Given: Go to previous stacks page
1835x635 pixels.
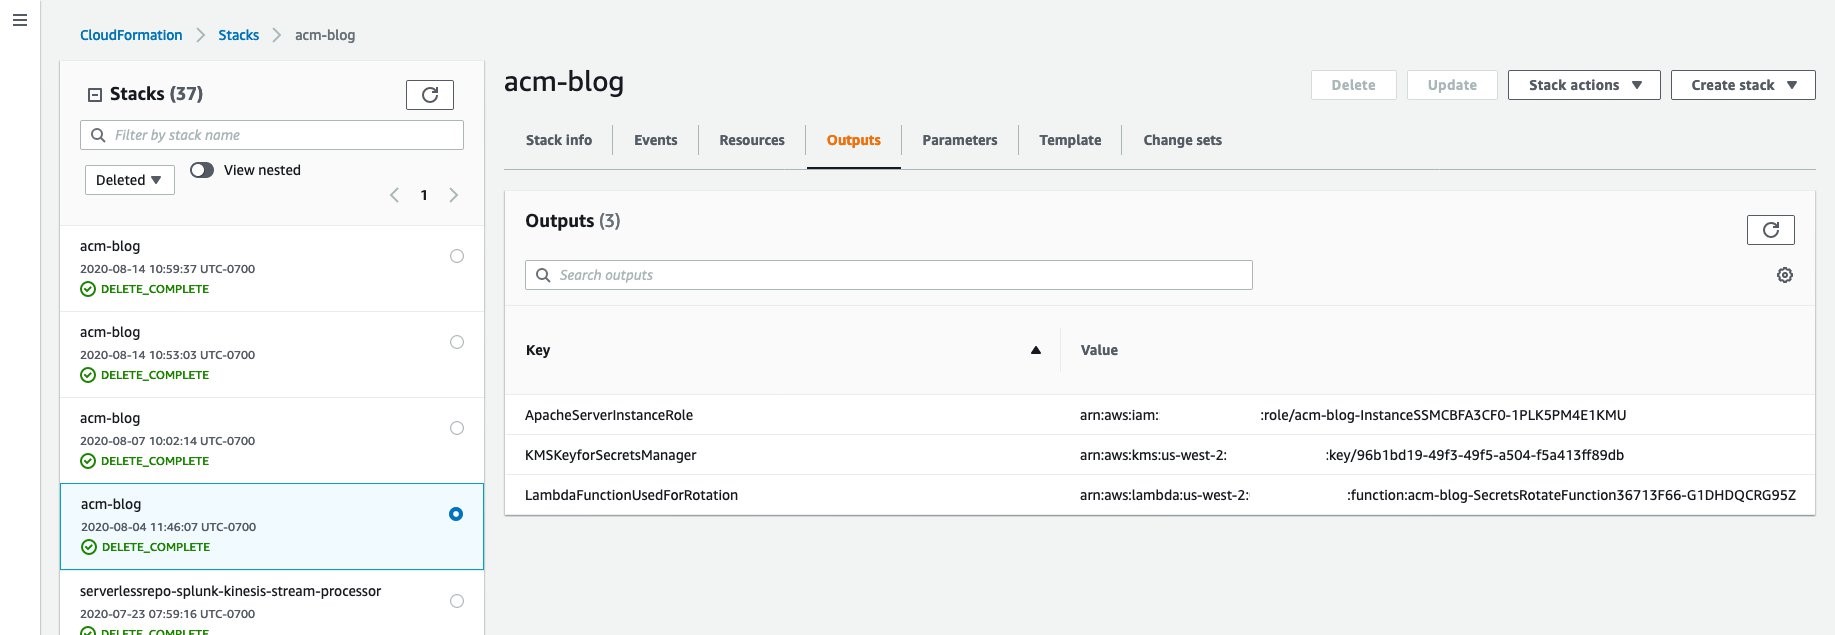Looking at the screenshot, I should [394, 195].
